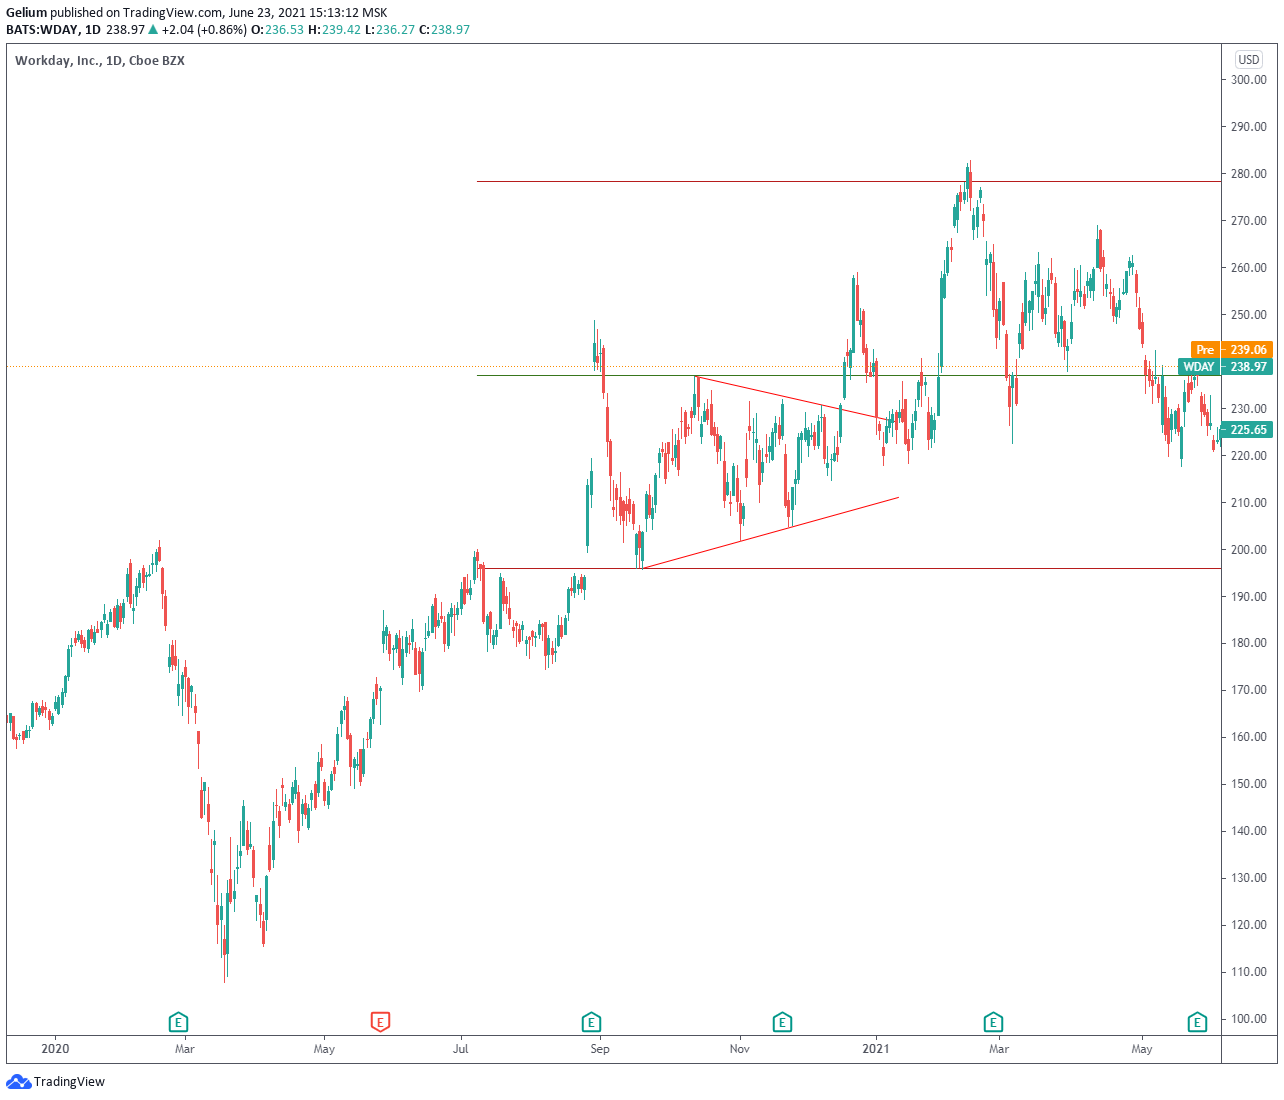Click the C:238.97 close value

tap(444, 30)
